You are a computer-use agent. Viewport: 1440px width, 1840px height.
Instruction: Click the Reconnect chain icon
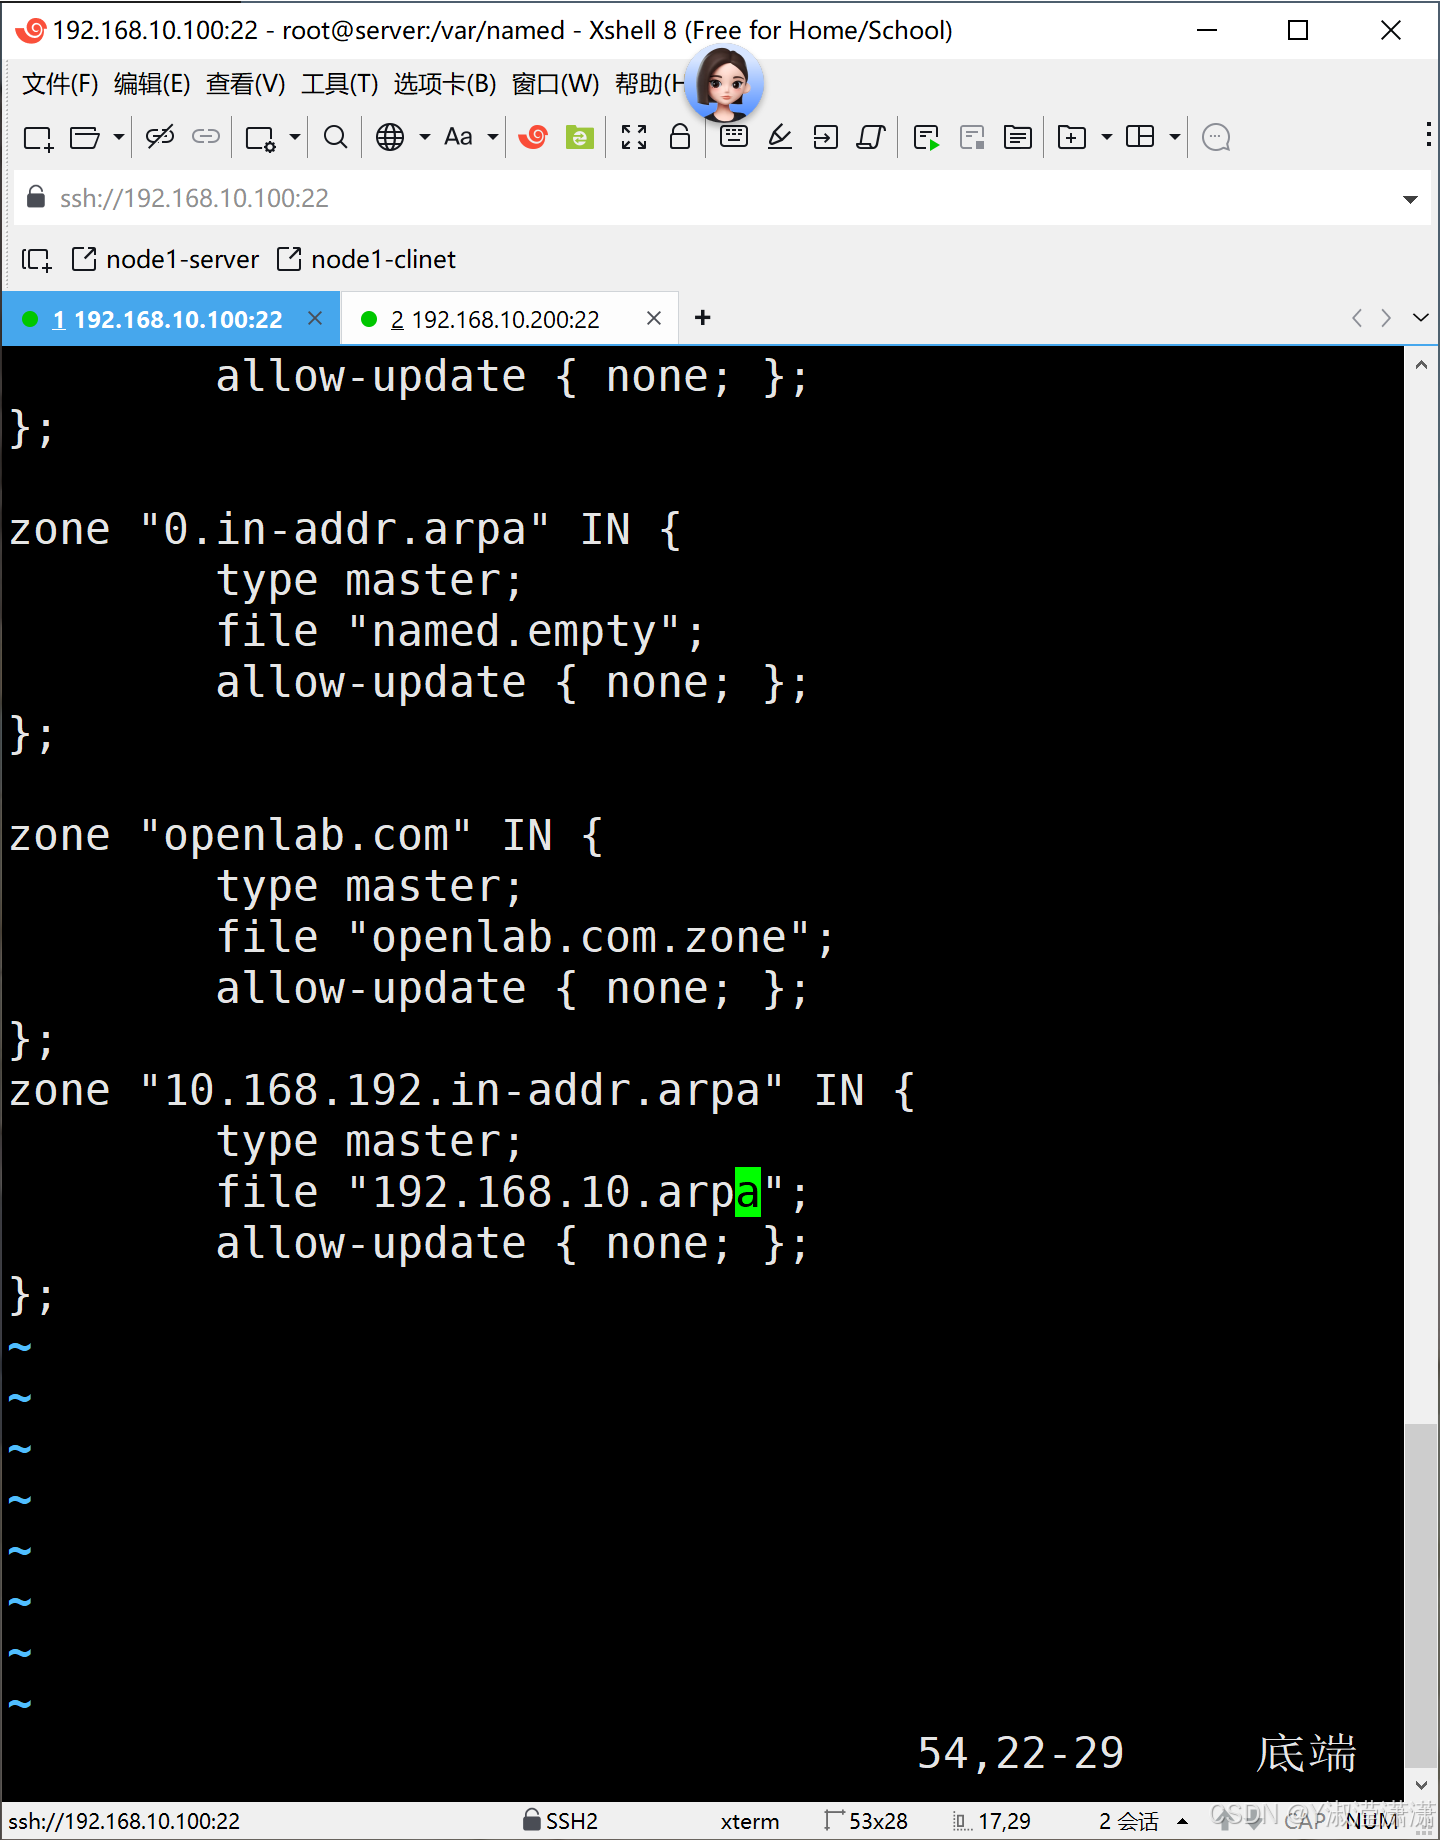coord(206,137)
